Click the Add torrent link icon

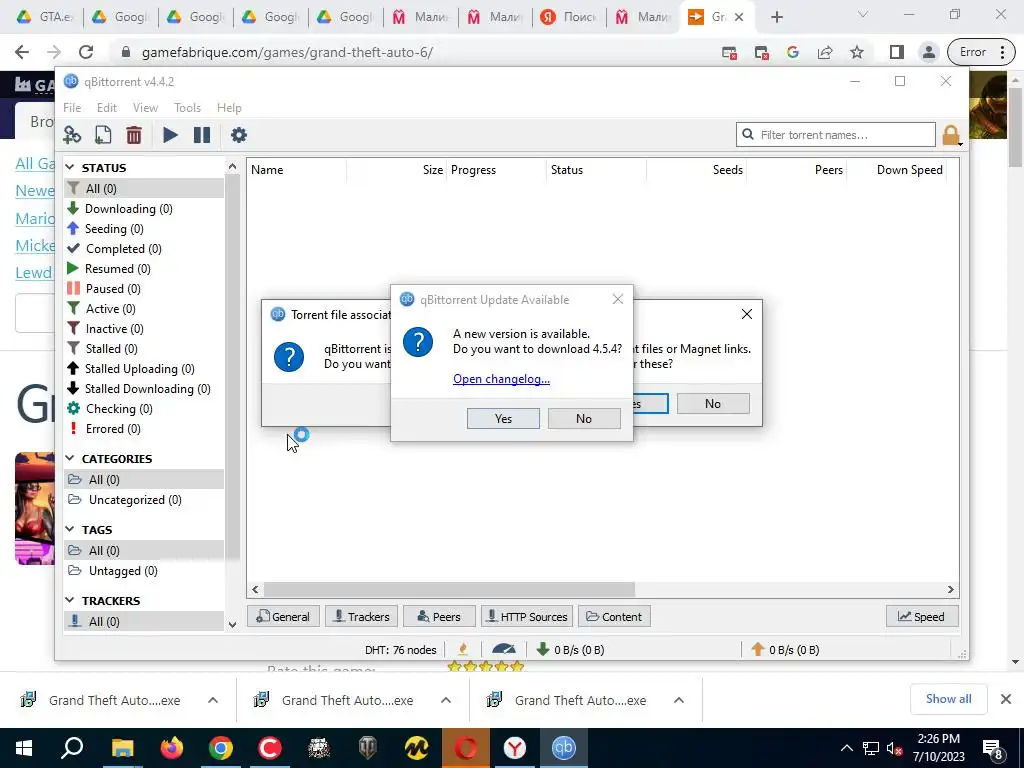coord(72,135)
